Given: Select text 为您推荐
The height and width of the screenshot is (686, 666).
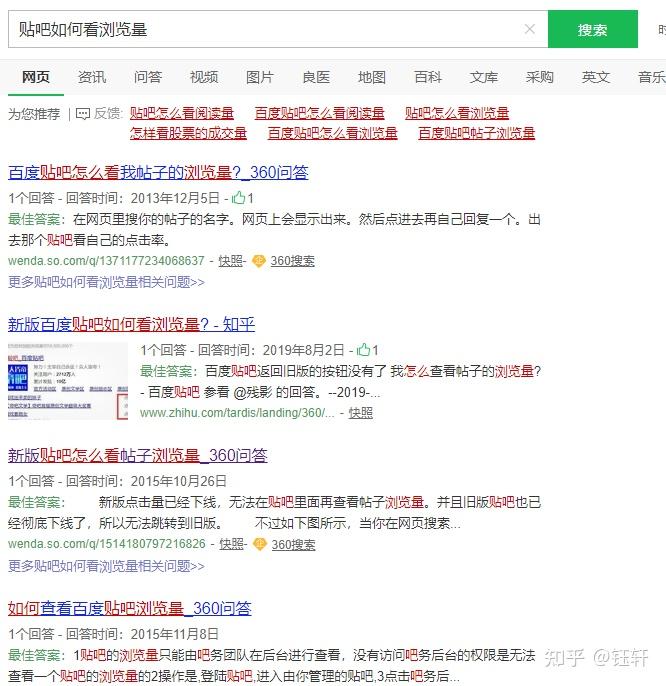Looking at the screenshot, I should pos(34,114).
